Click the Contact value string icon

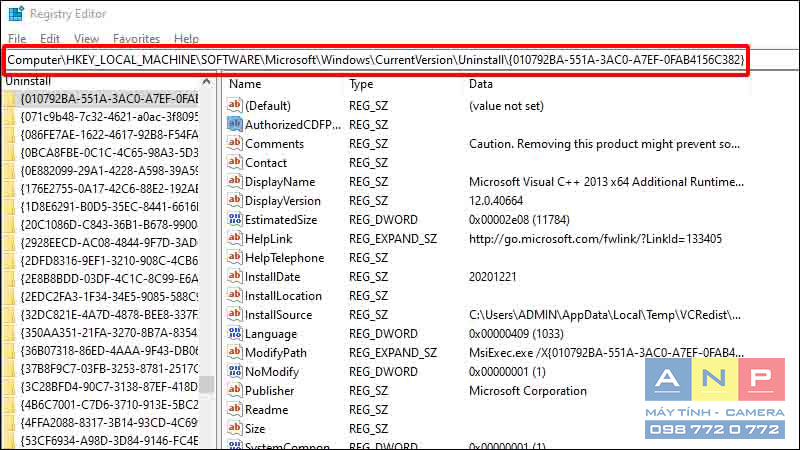(235, 162)
